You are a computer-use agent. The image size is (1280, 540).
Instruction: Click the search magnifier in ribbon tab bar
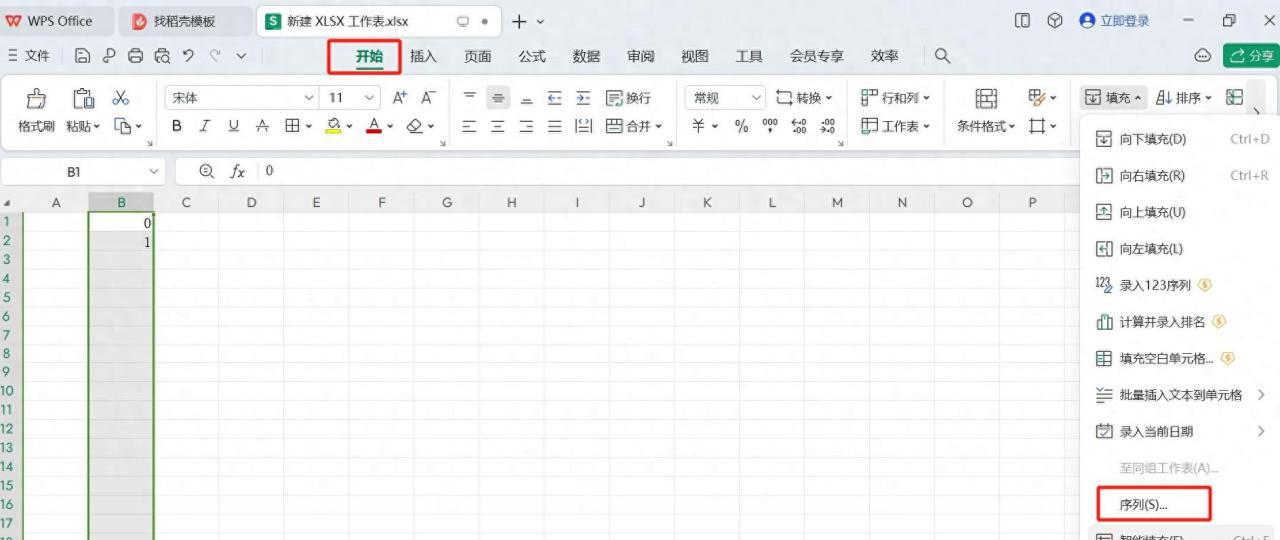942,57
